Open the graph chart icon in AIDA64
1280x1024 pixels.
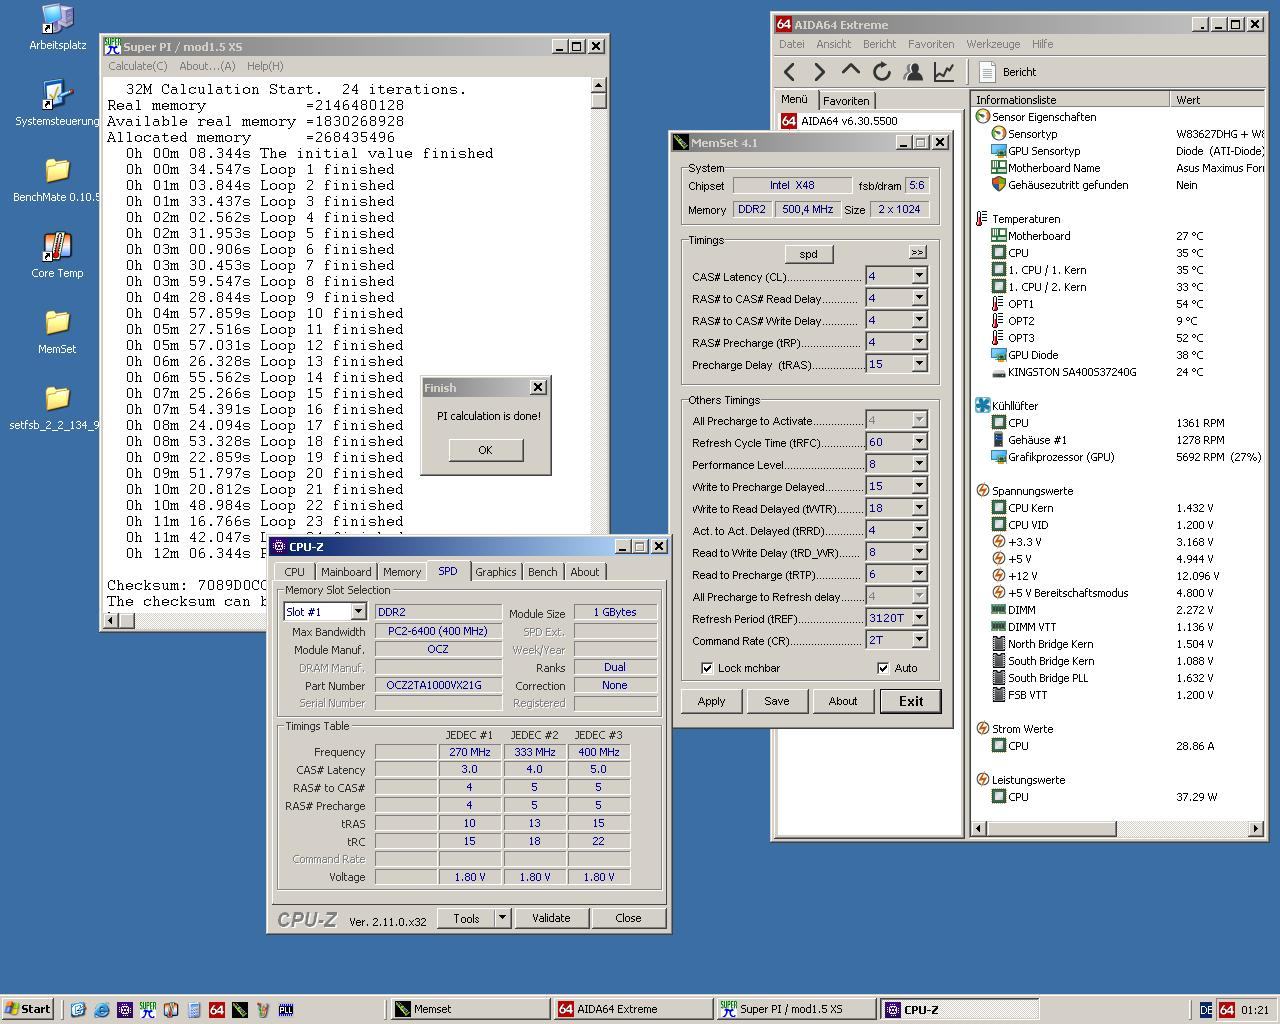point(943,72)
